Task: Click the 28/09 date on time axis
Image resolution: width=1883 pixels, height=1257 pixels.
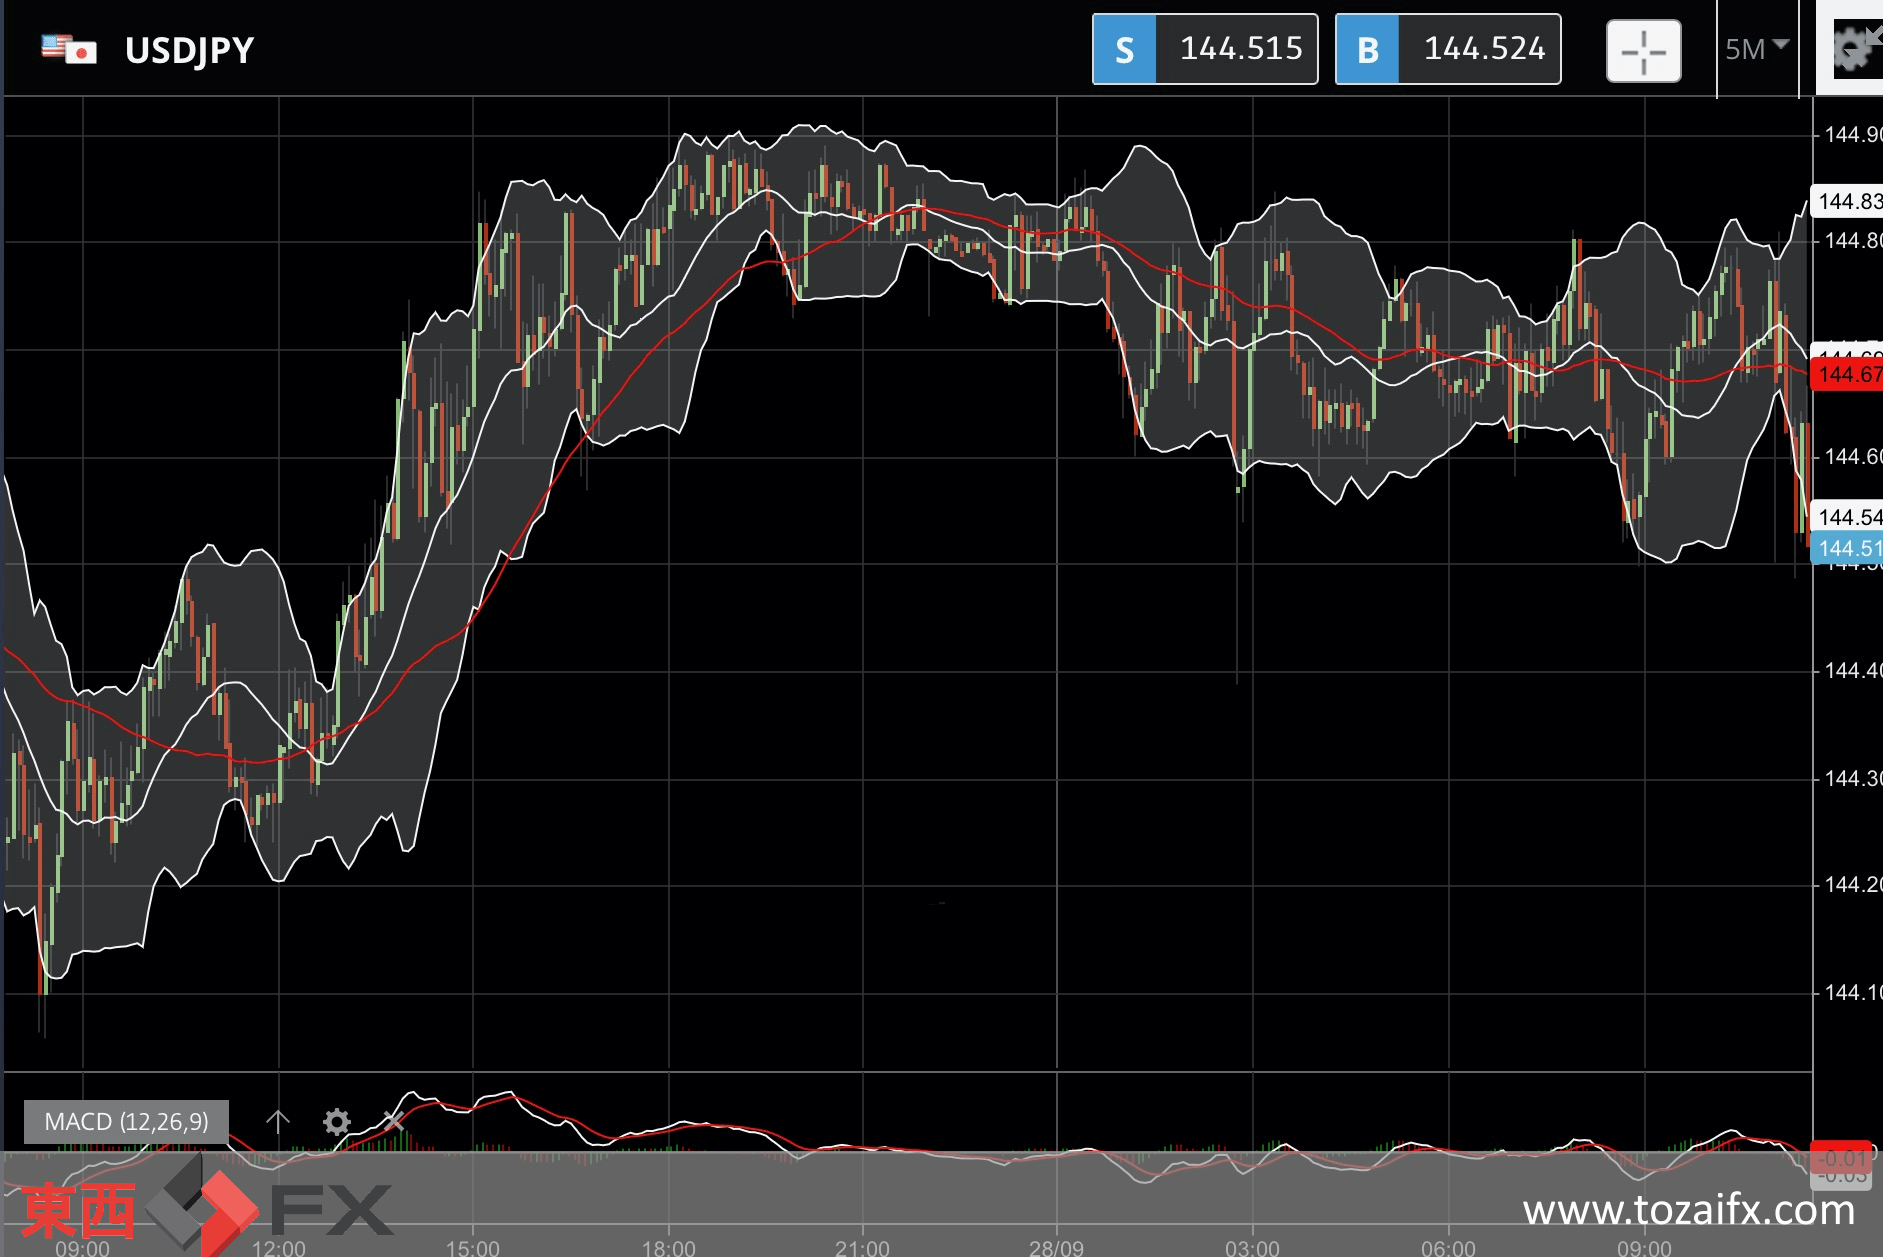Action: click(x=1056, y=1247)
